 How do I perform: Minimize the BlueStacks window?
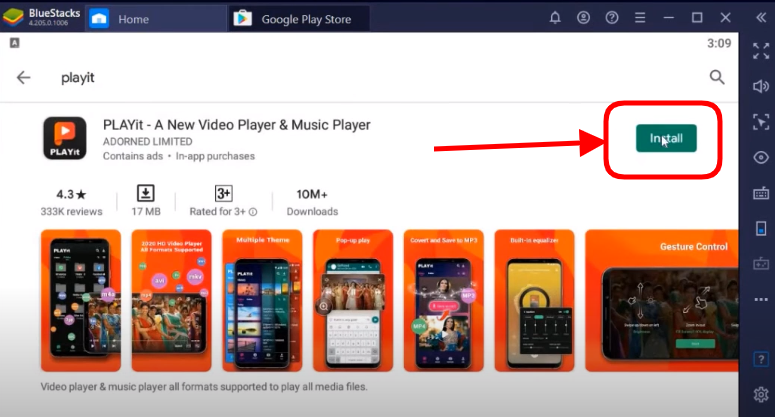tap(669, 18)
